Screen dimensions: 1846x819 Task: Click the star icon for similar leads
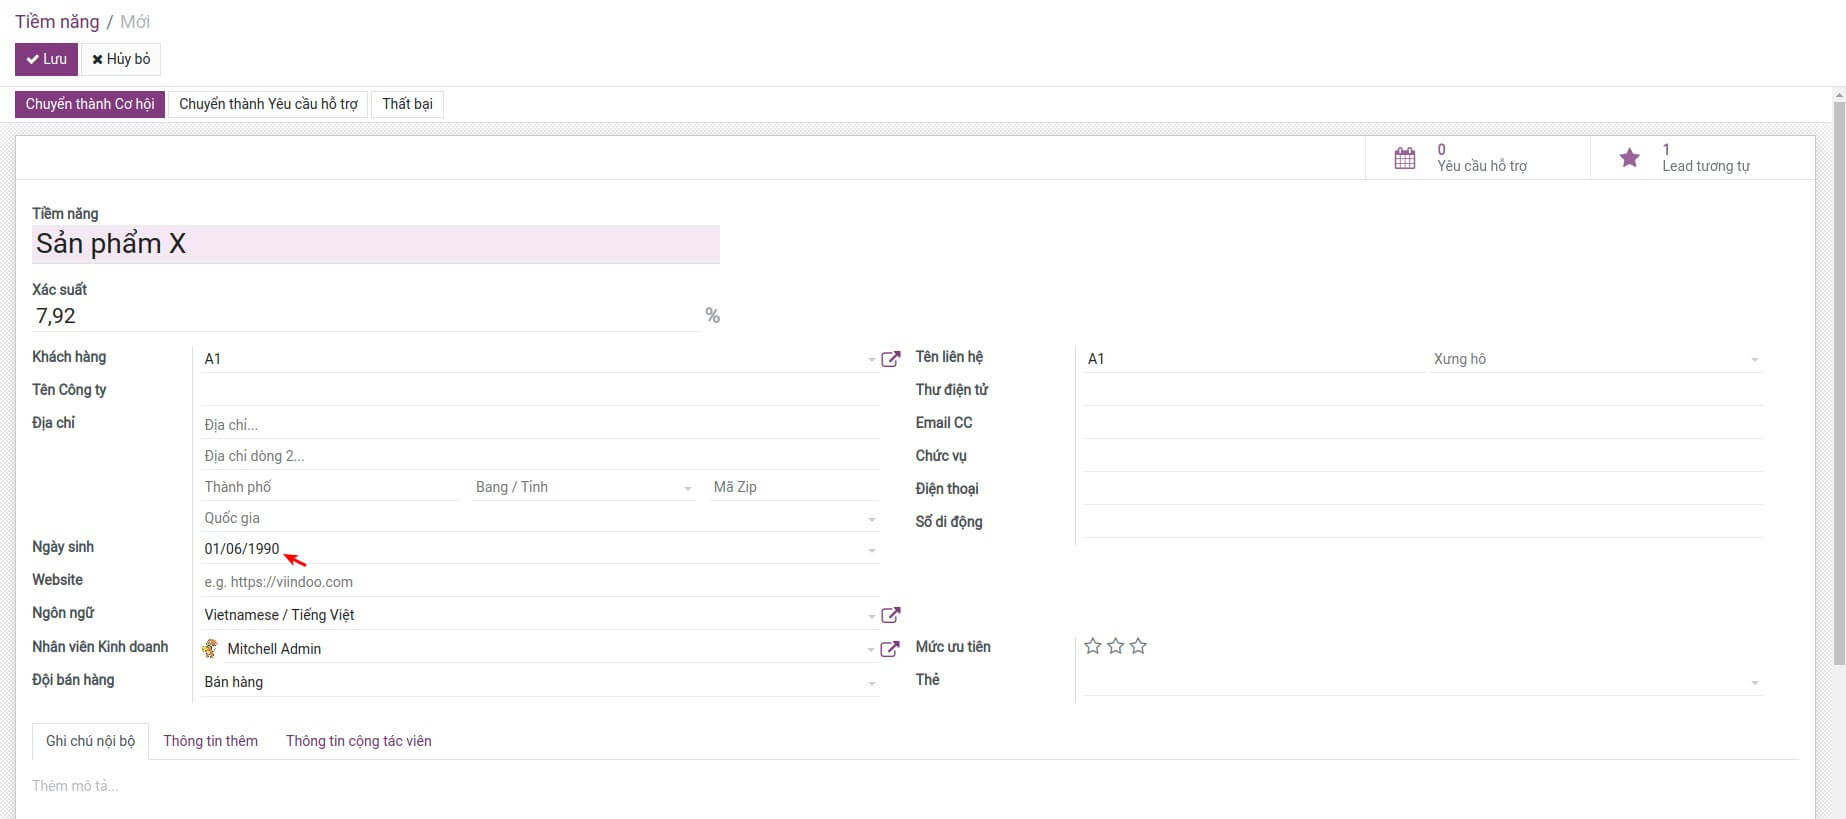1629,158
